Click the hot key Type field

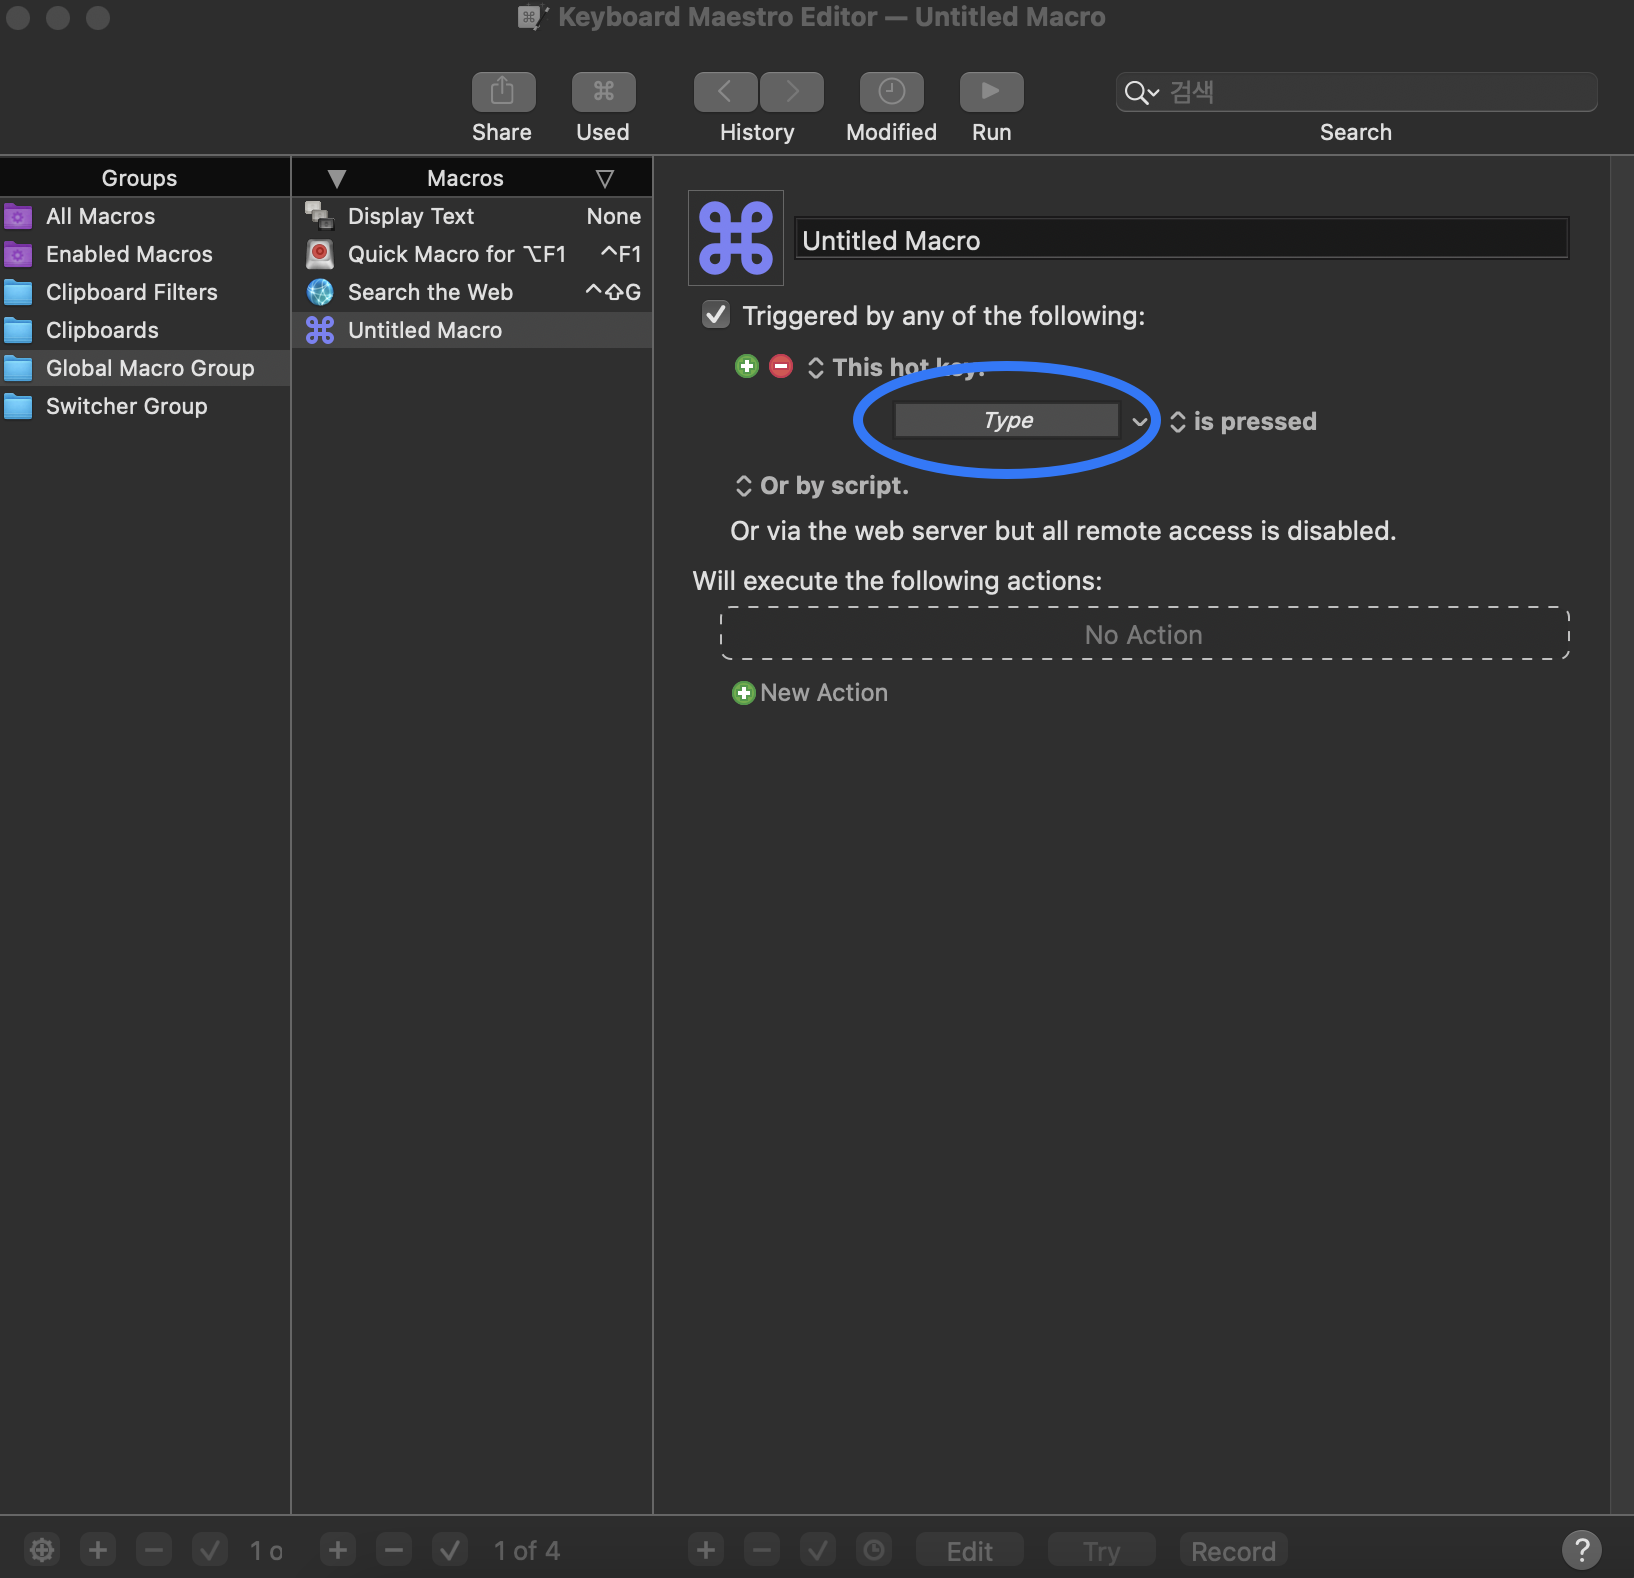tap(1007, 420)
